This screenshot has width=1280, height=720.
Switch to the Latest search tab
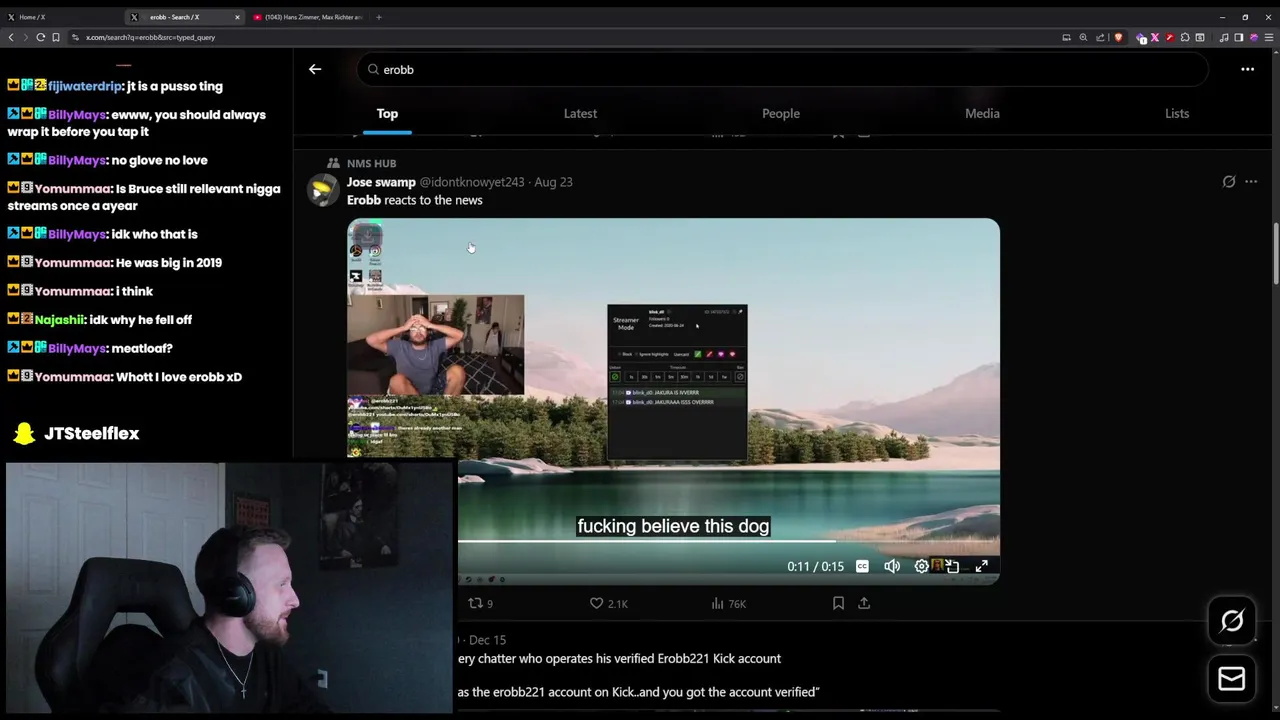tap(580, 113)
